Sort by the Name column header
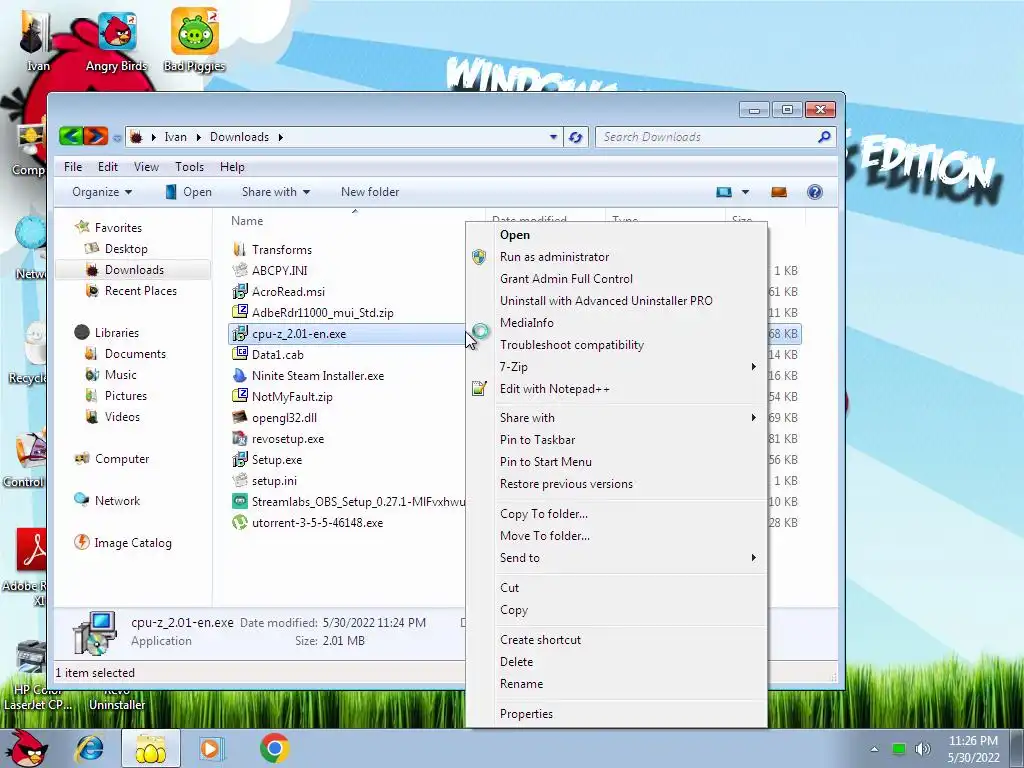Screen dimensions: 1024x768 point(248,221)
